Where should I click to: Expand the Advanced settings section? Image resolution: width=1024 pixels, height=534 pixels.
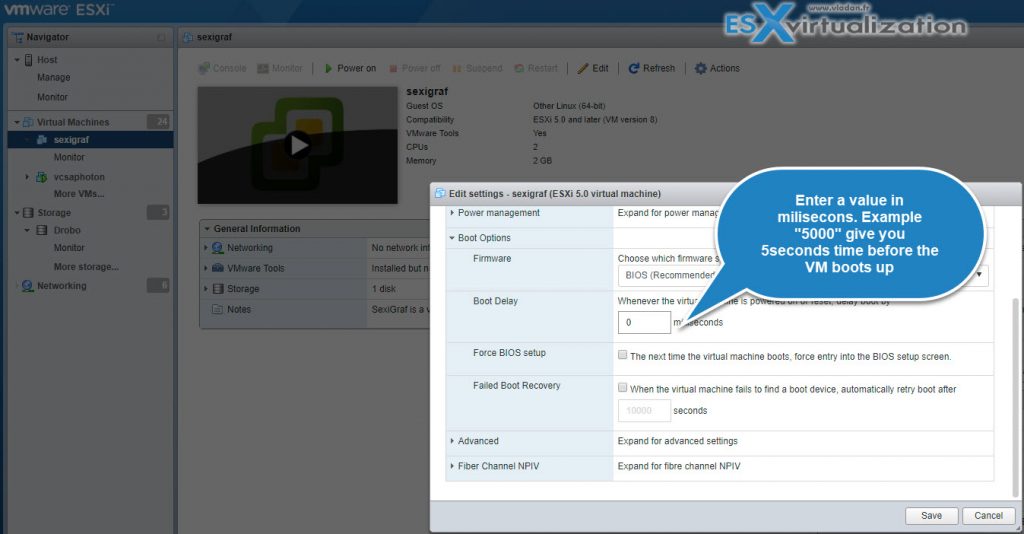(x=478, y=441)
